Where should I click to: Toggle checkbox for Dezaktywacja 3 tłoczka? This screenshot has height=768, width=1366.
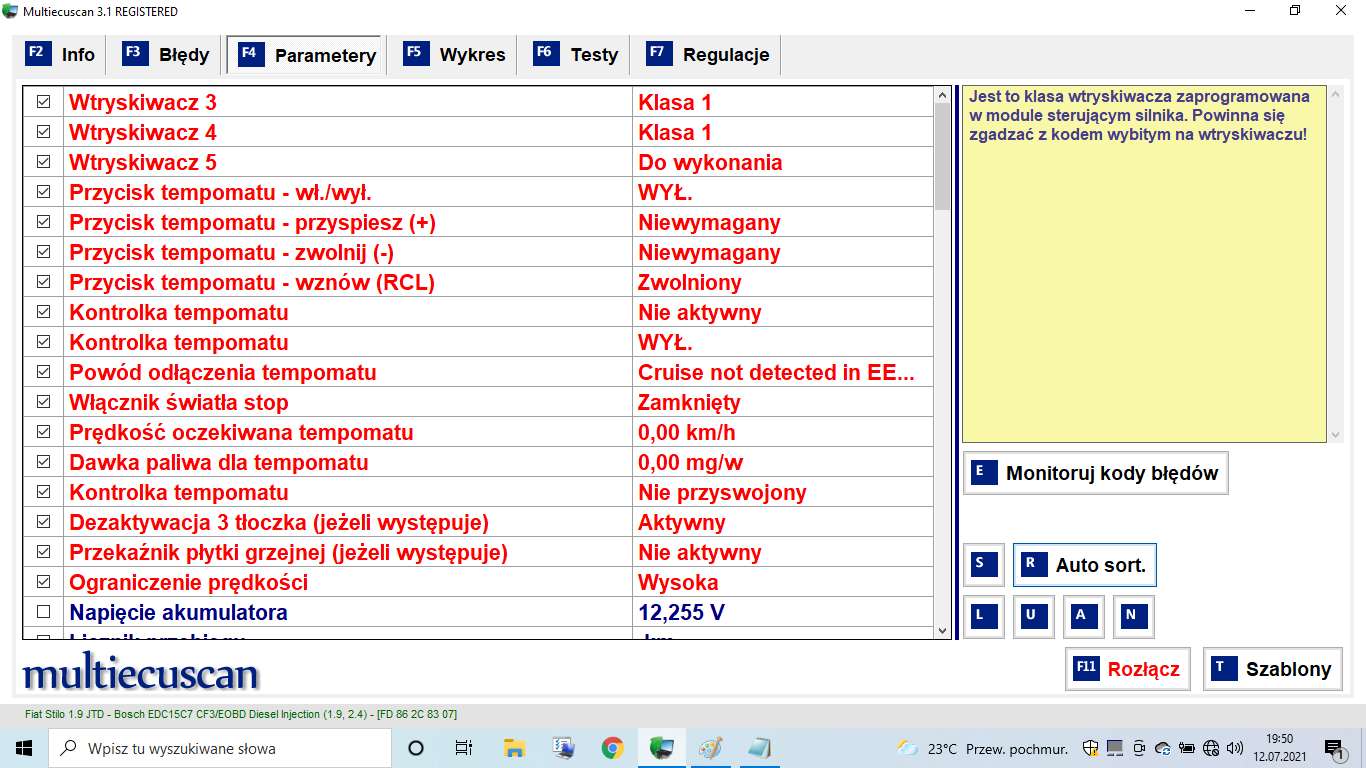coord(43,522)
